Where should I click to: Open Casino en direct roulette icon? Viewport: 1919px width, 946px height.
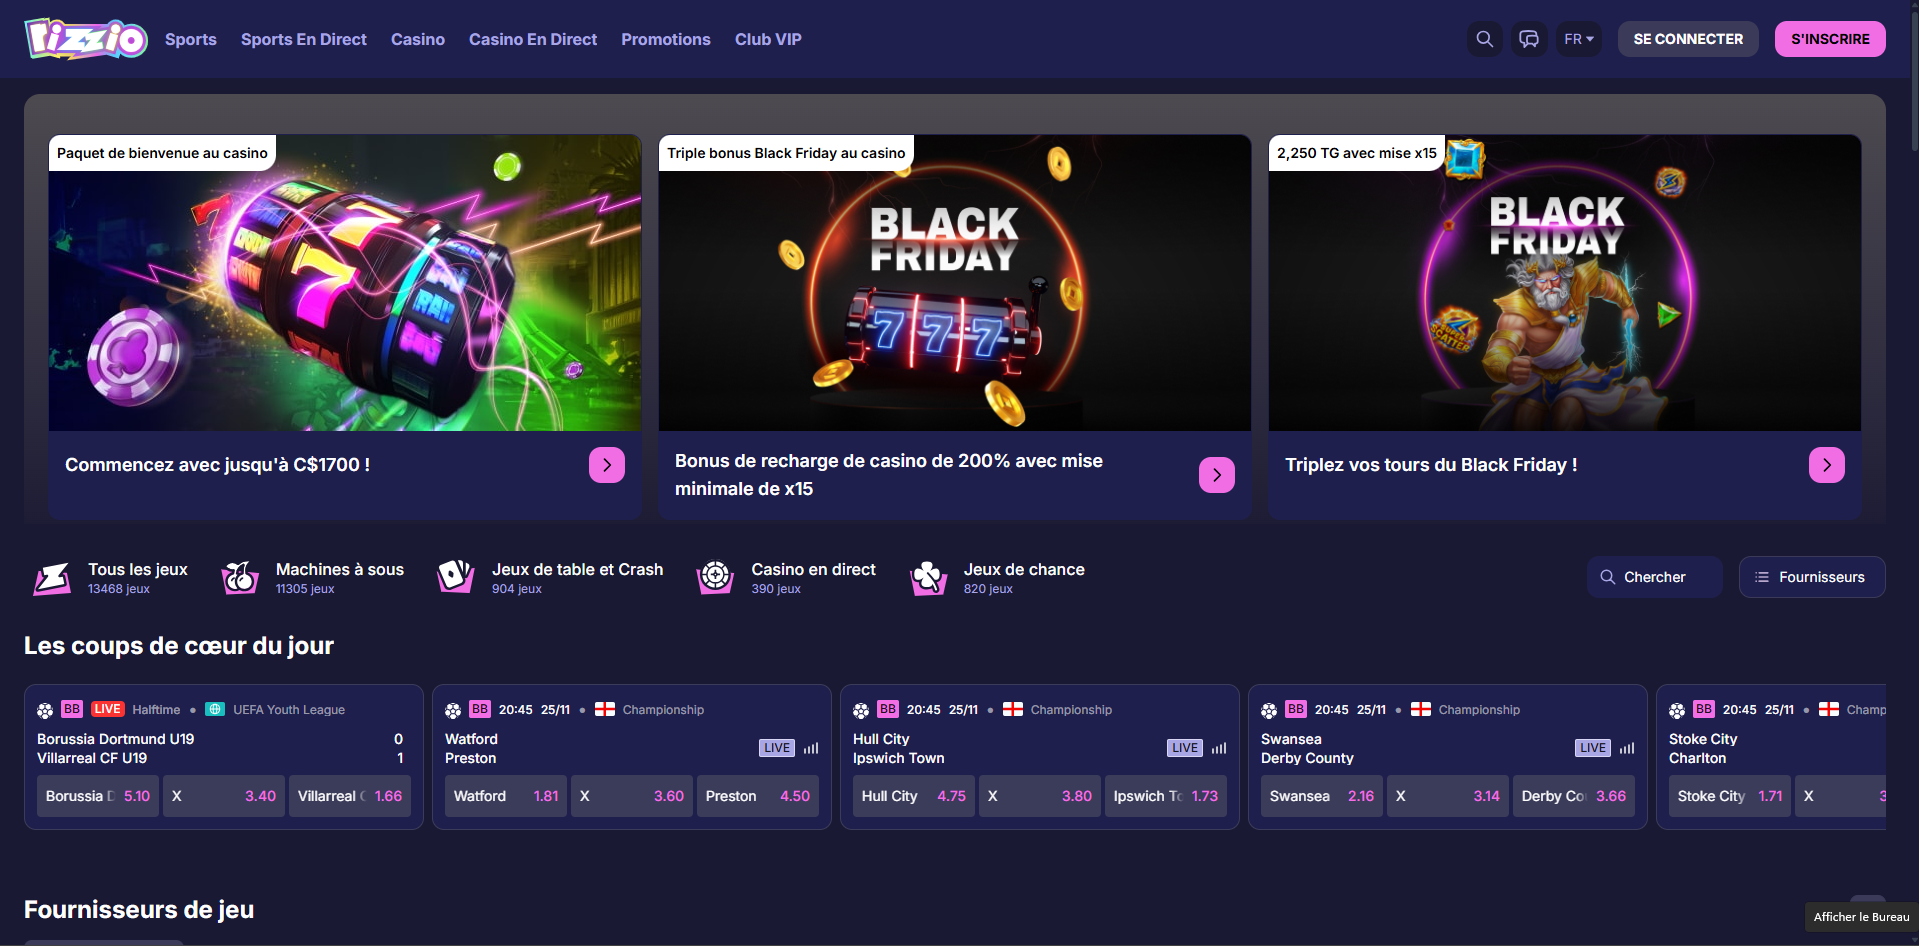[715, 577]
